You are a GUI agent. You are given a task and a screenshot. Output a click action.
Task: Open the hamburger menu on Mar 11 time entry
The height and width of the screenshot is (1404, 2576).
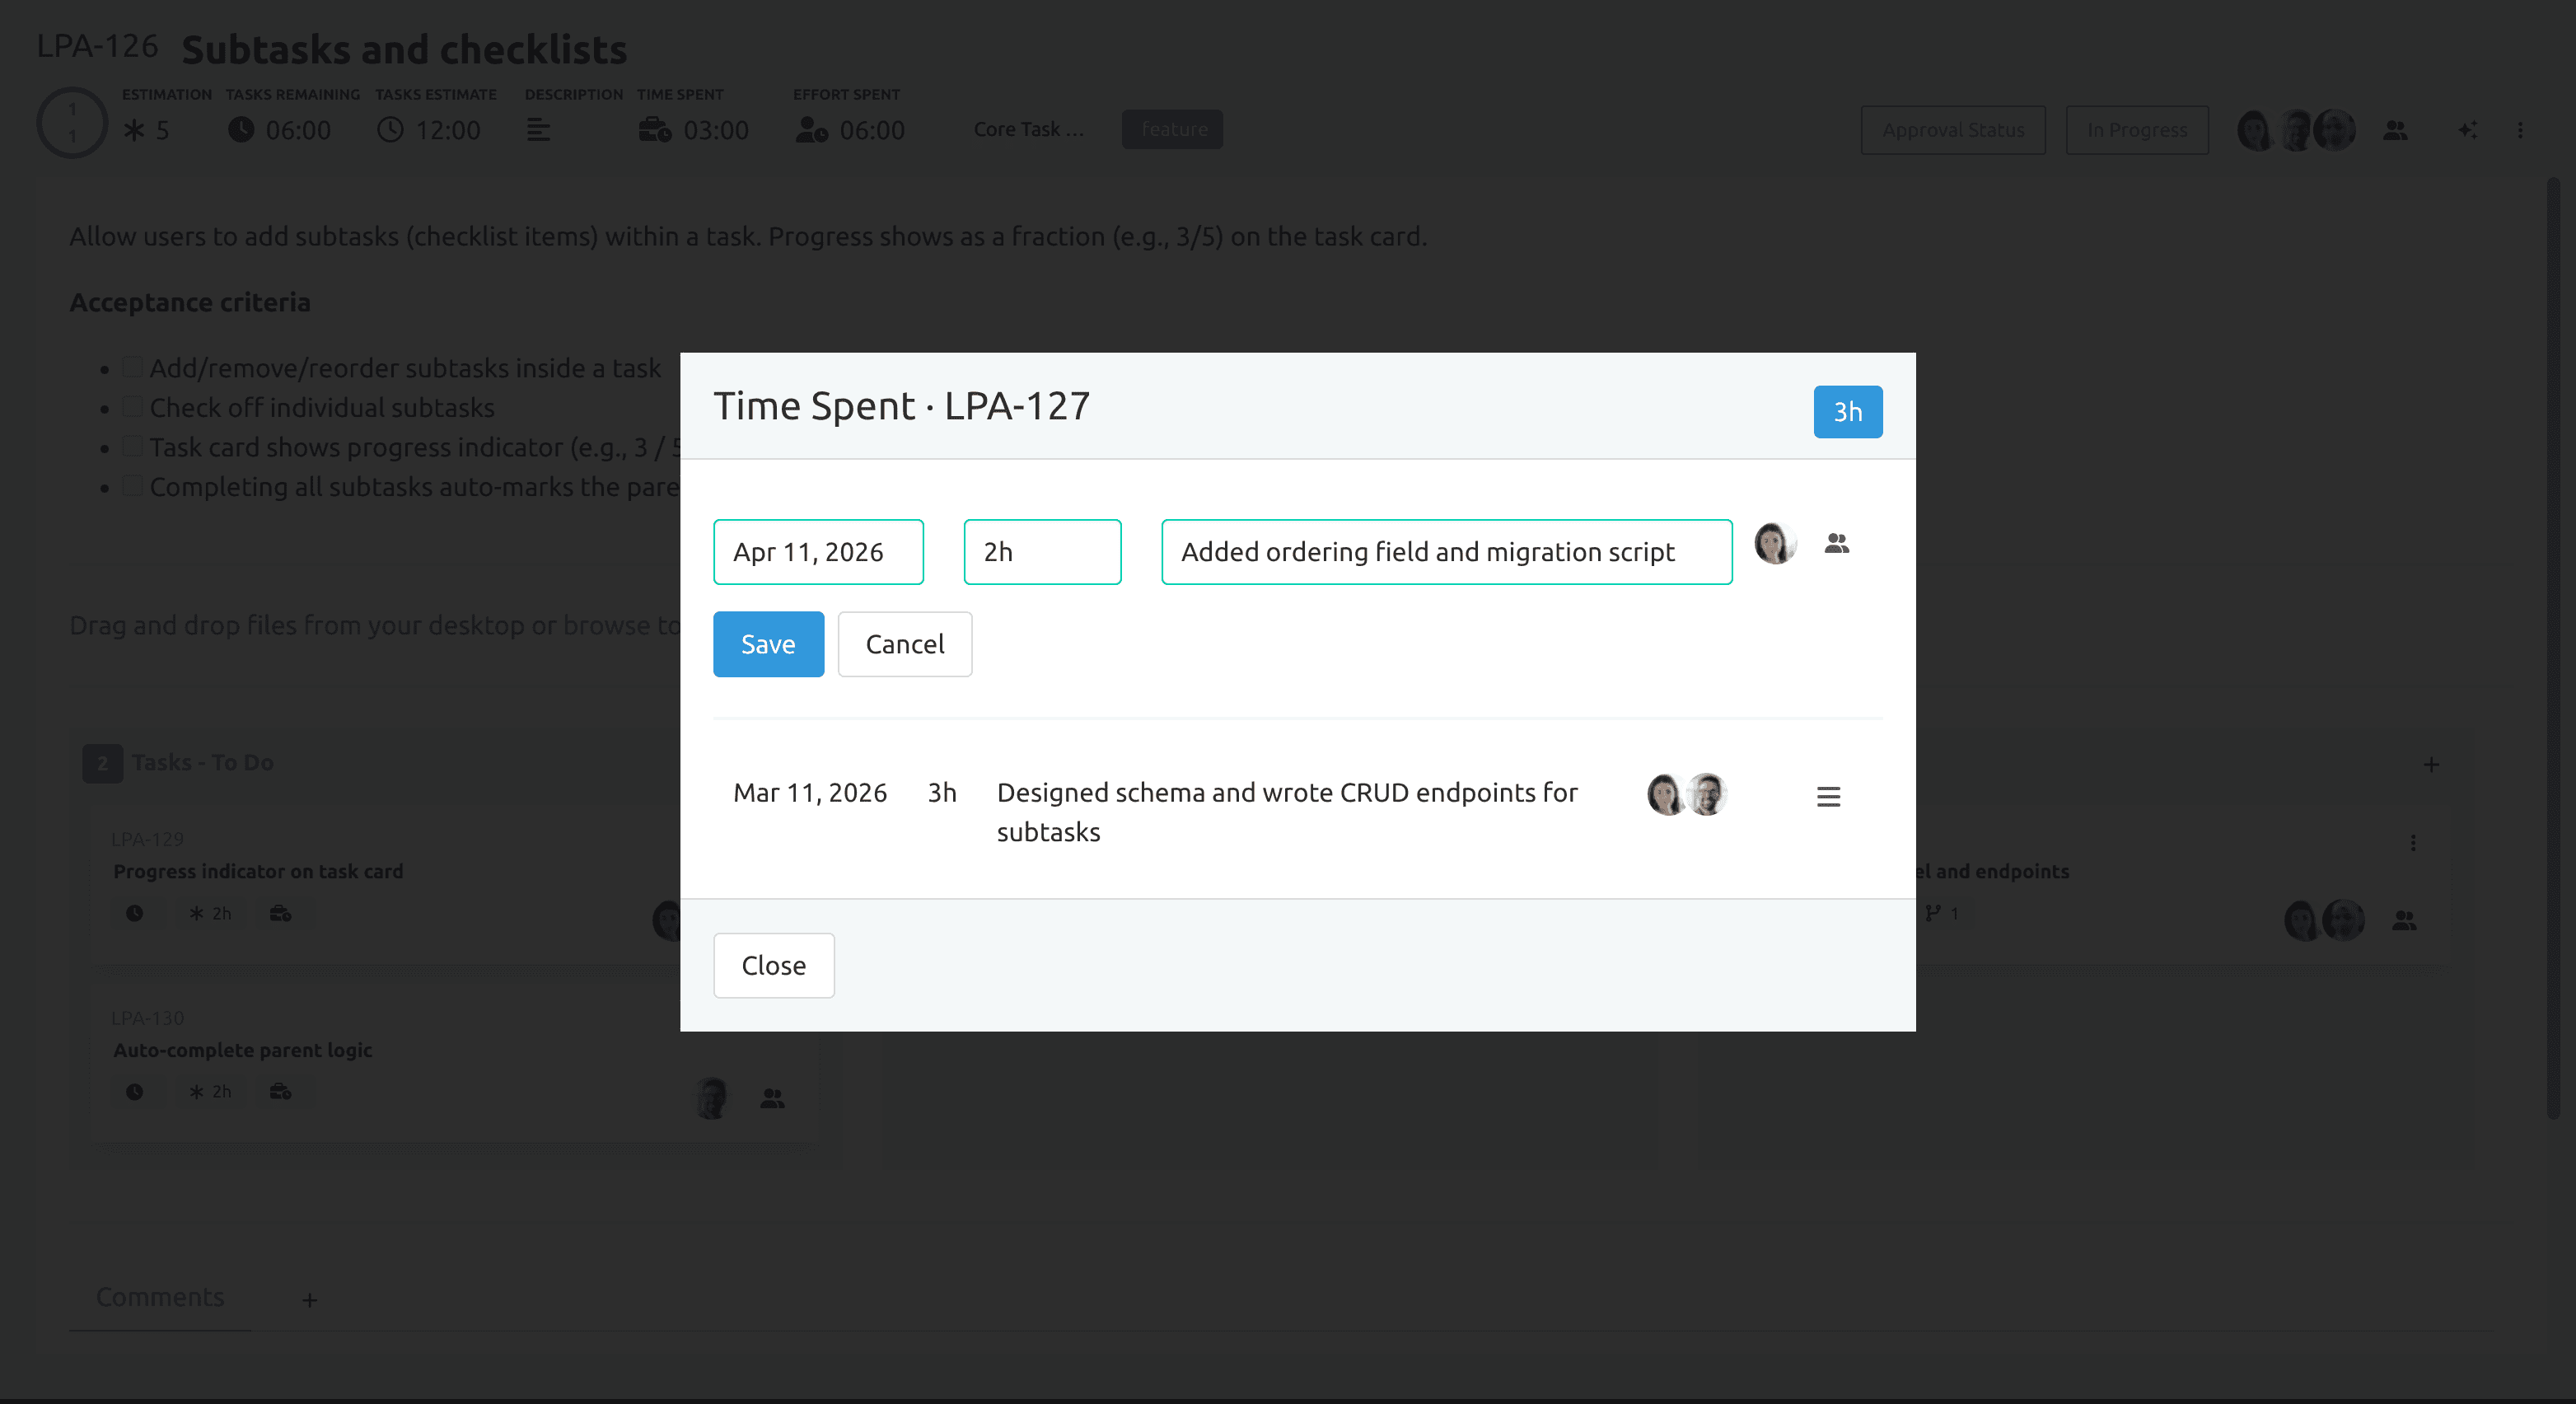[1829, 796]
